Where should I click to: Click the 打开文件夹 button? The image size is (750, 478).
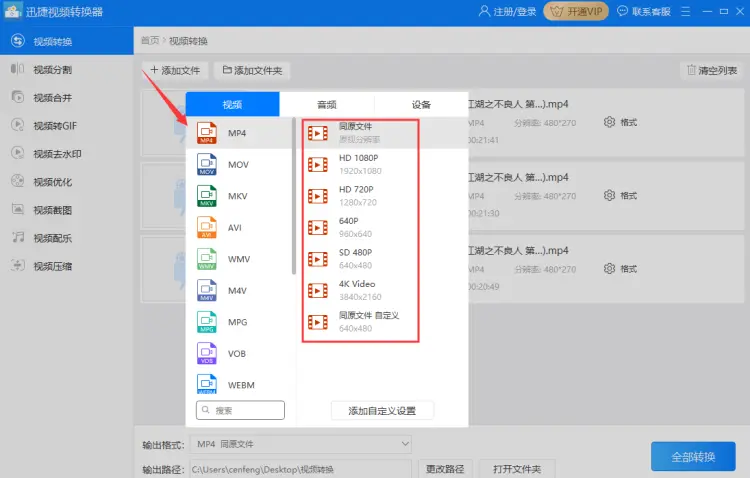point(517,469)
